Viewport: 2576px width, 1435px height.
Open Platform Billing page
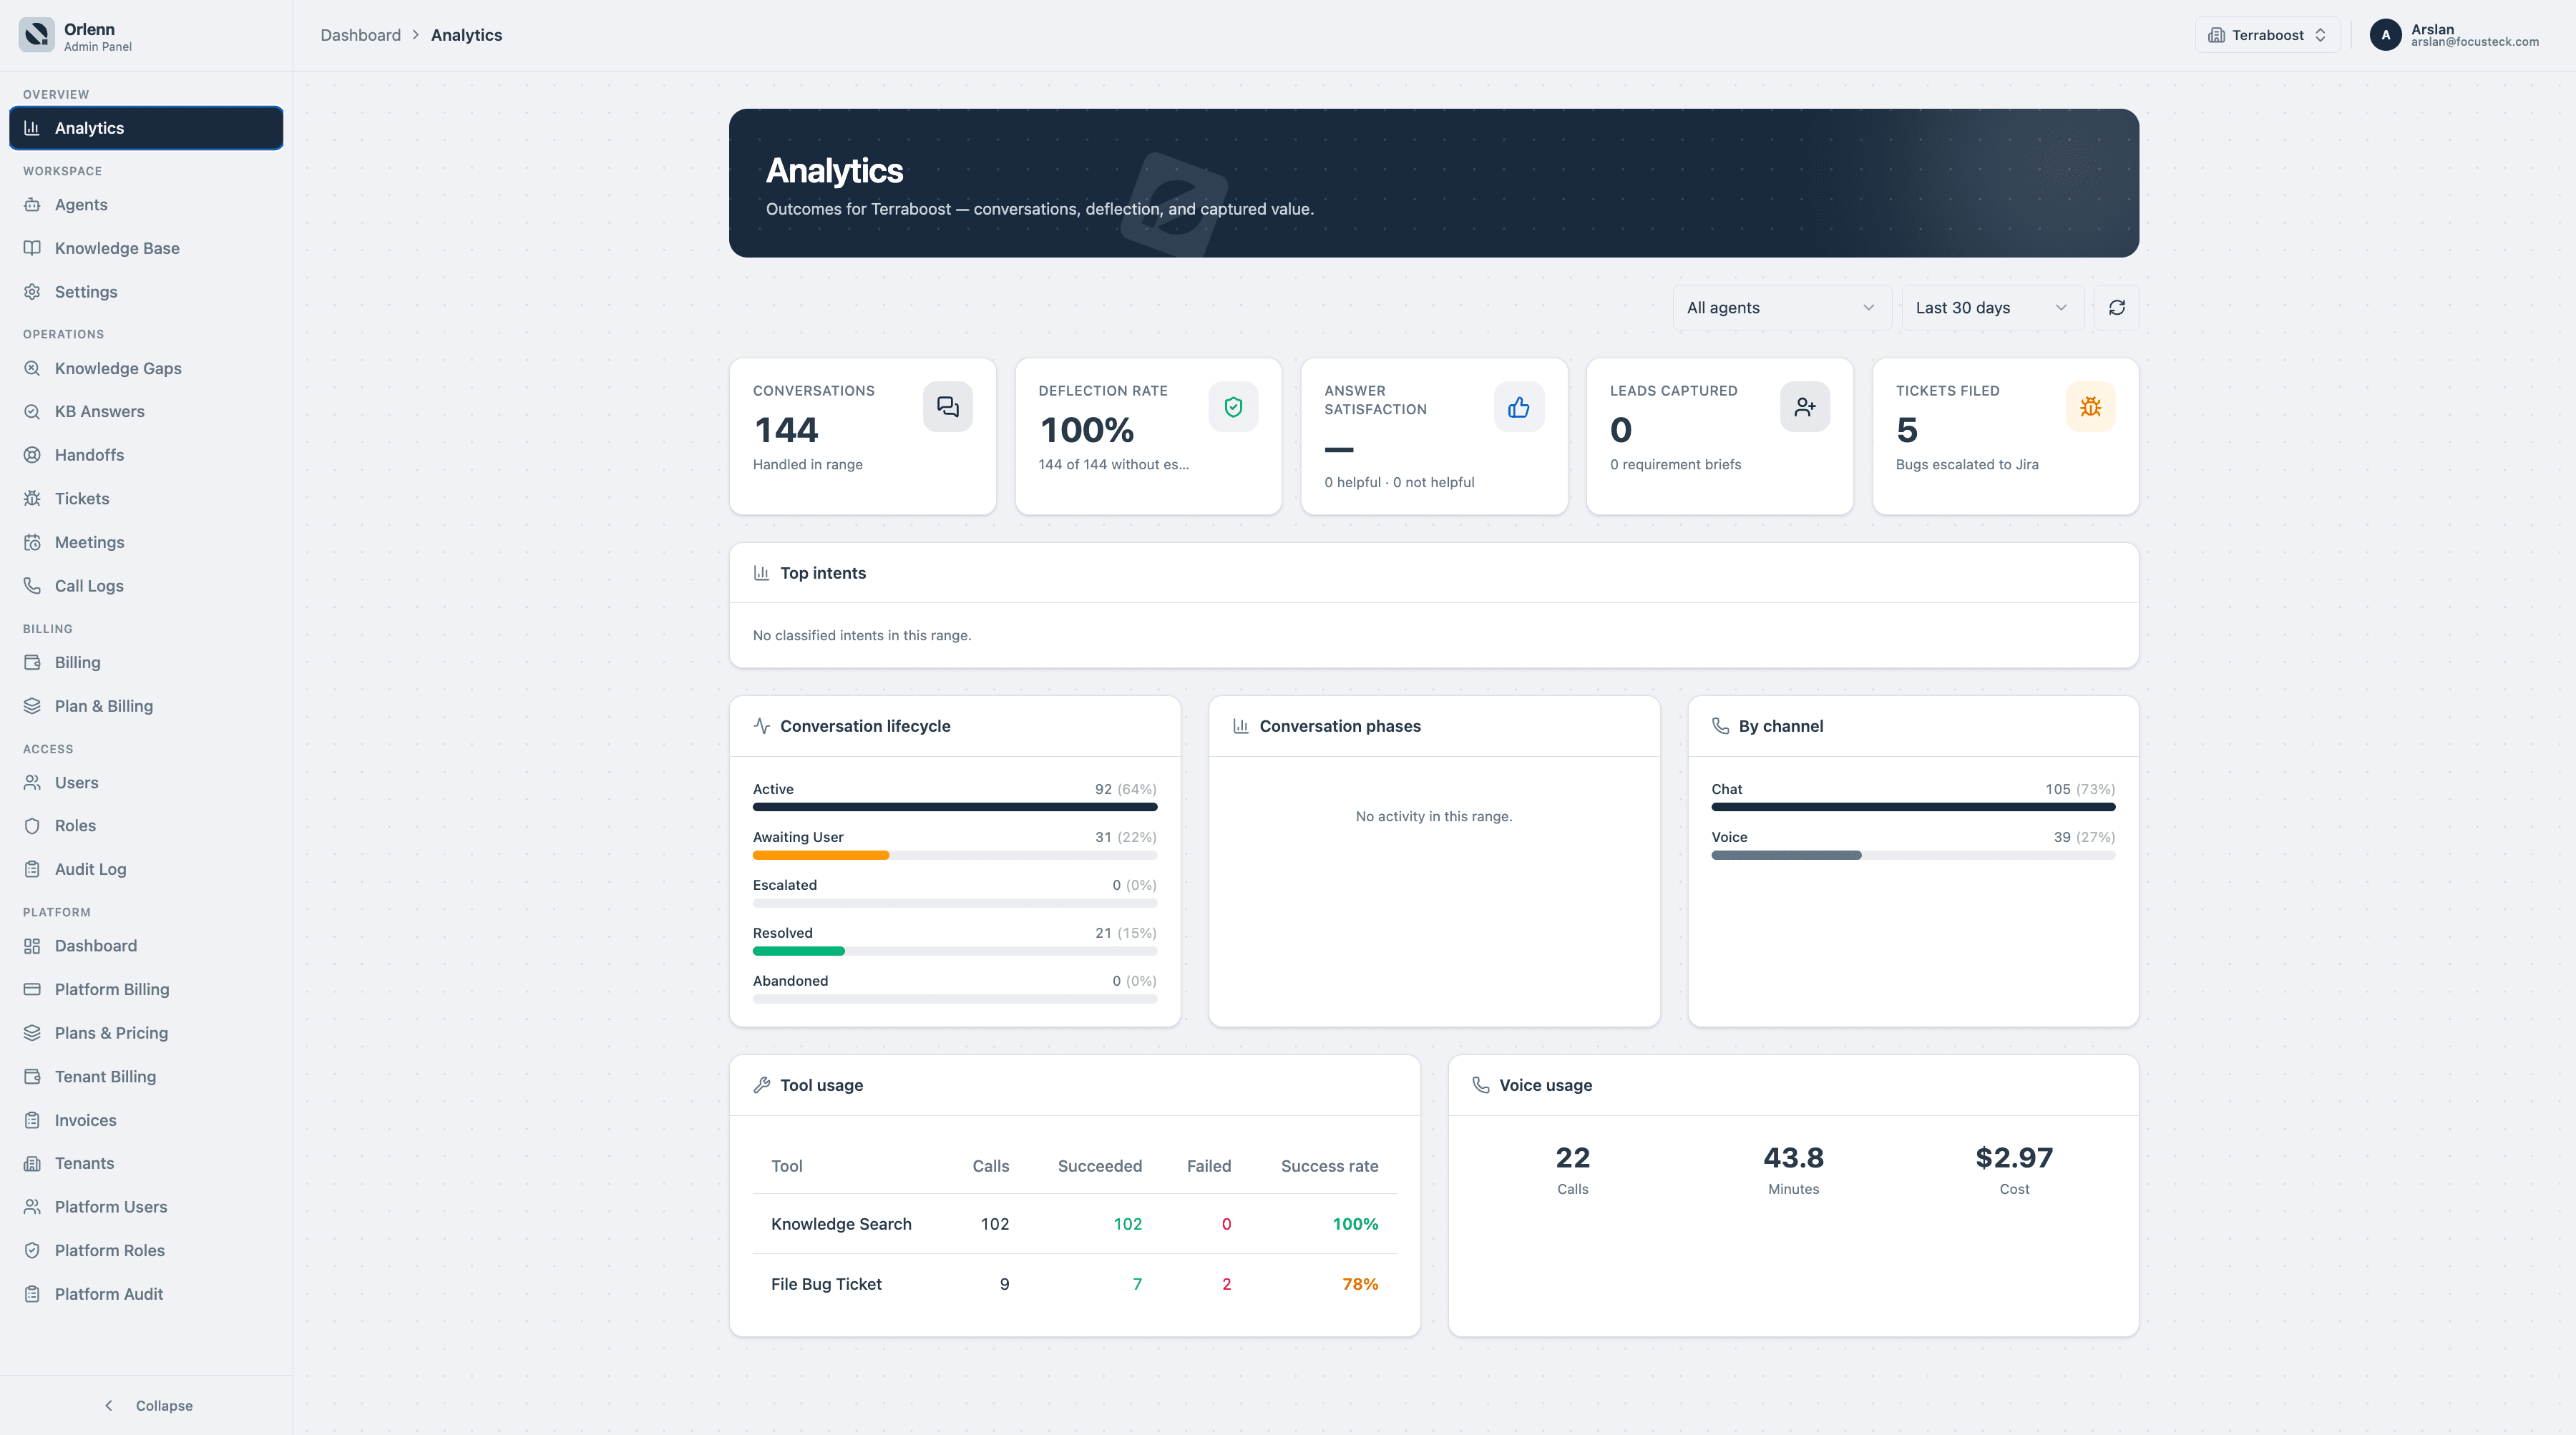pyautogui.click(x=146, y=989)
